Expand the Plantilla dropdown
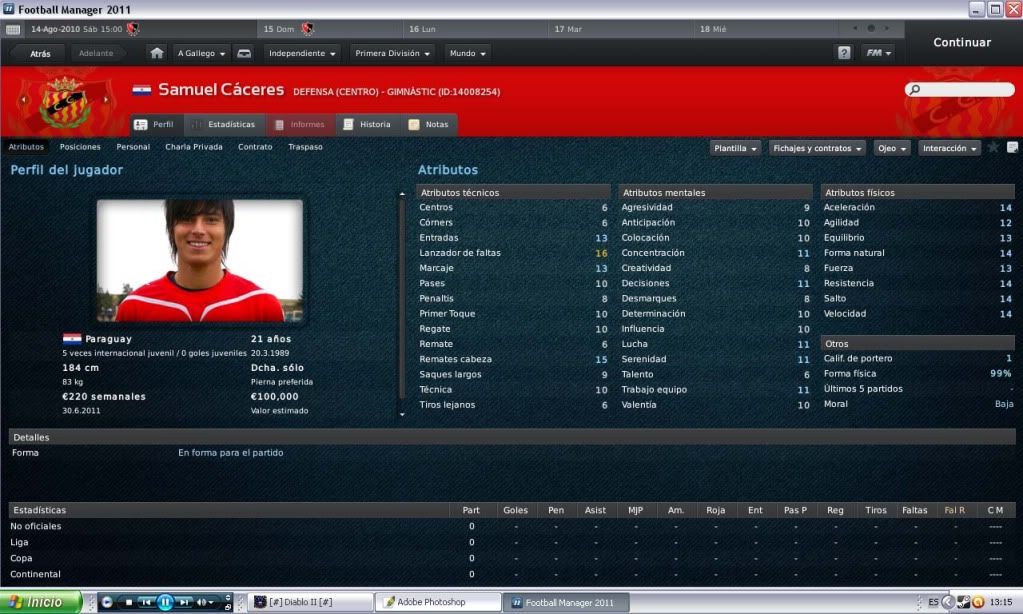The width and height of the screenshot is (1023, 614). [735, 148]
